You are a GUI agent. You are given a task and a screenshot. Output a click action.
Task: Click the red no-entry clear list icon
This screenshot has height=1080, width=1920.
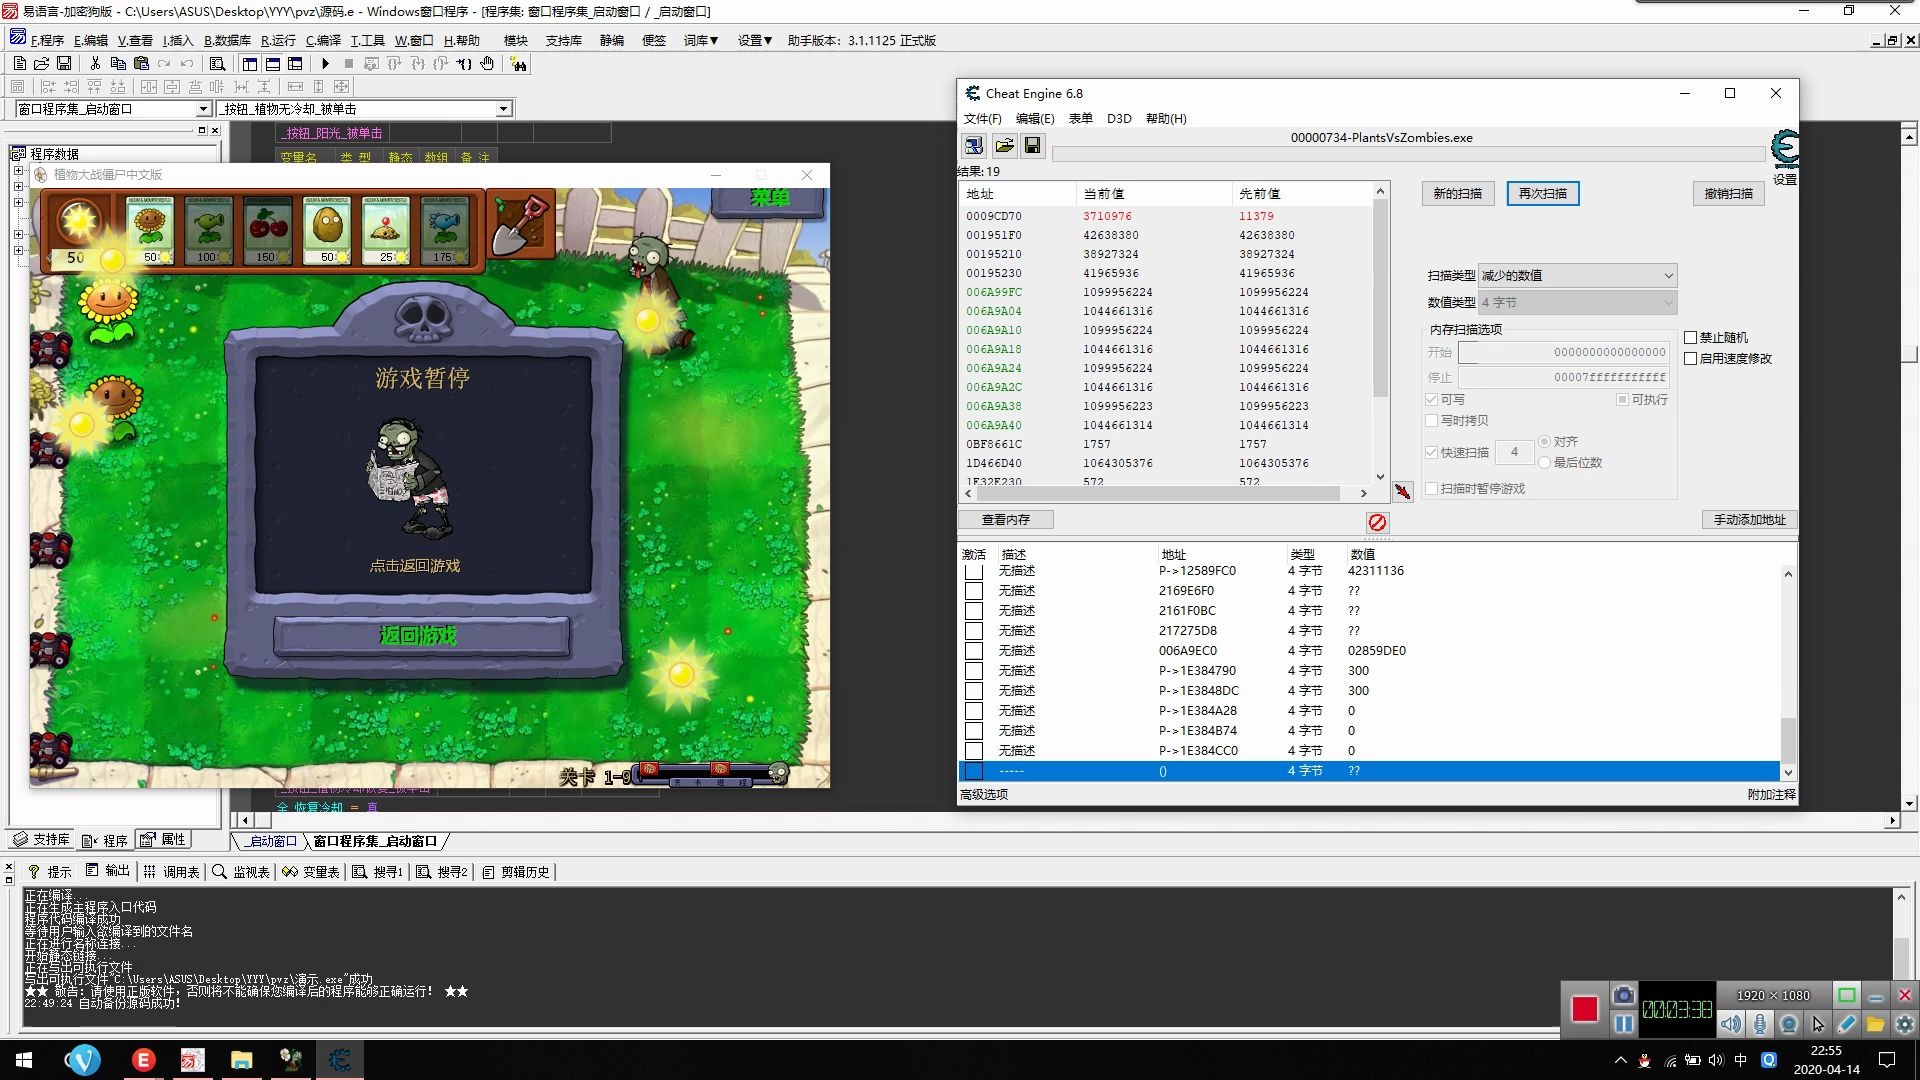(x=1377, y=522)
